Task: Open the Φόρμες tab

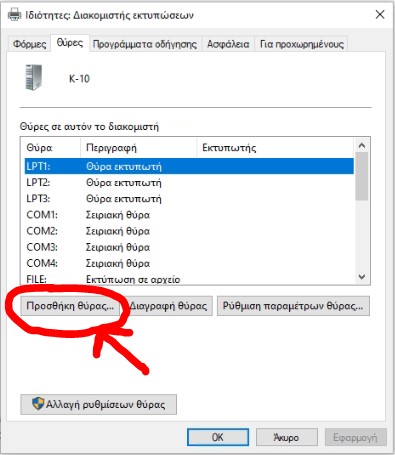Action: coord(29,44)
